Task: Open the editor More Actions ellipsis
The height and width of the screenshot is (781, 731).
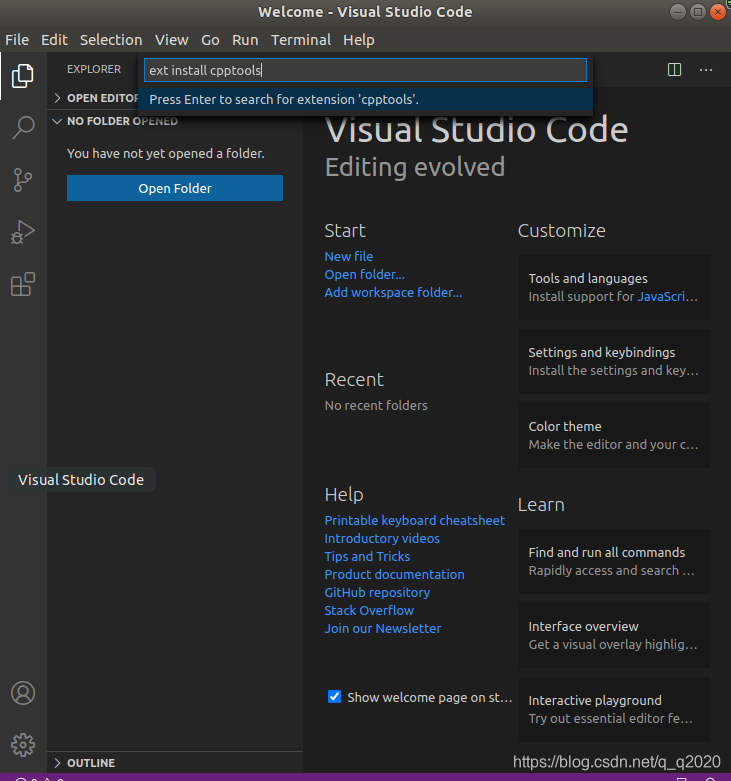Action: (706, 70)
